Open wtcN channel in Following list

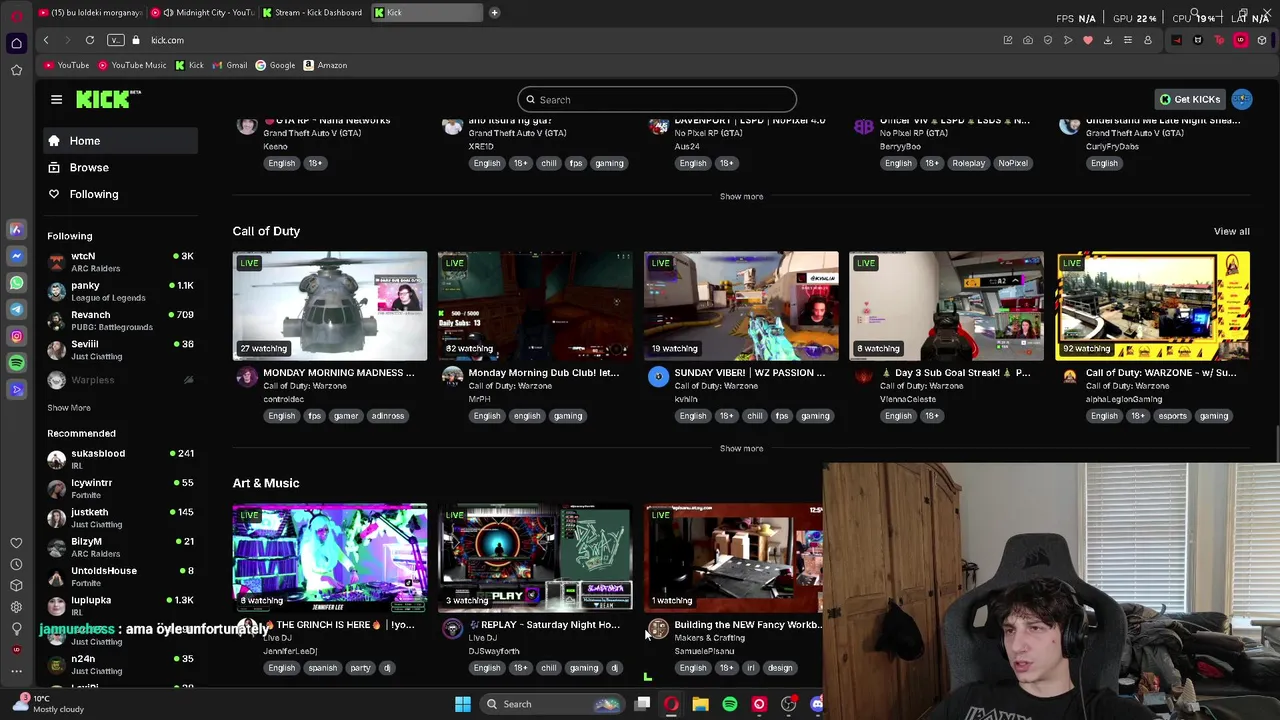pos(120,262)
